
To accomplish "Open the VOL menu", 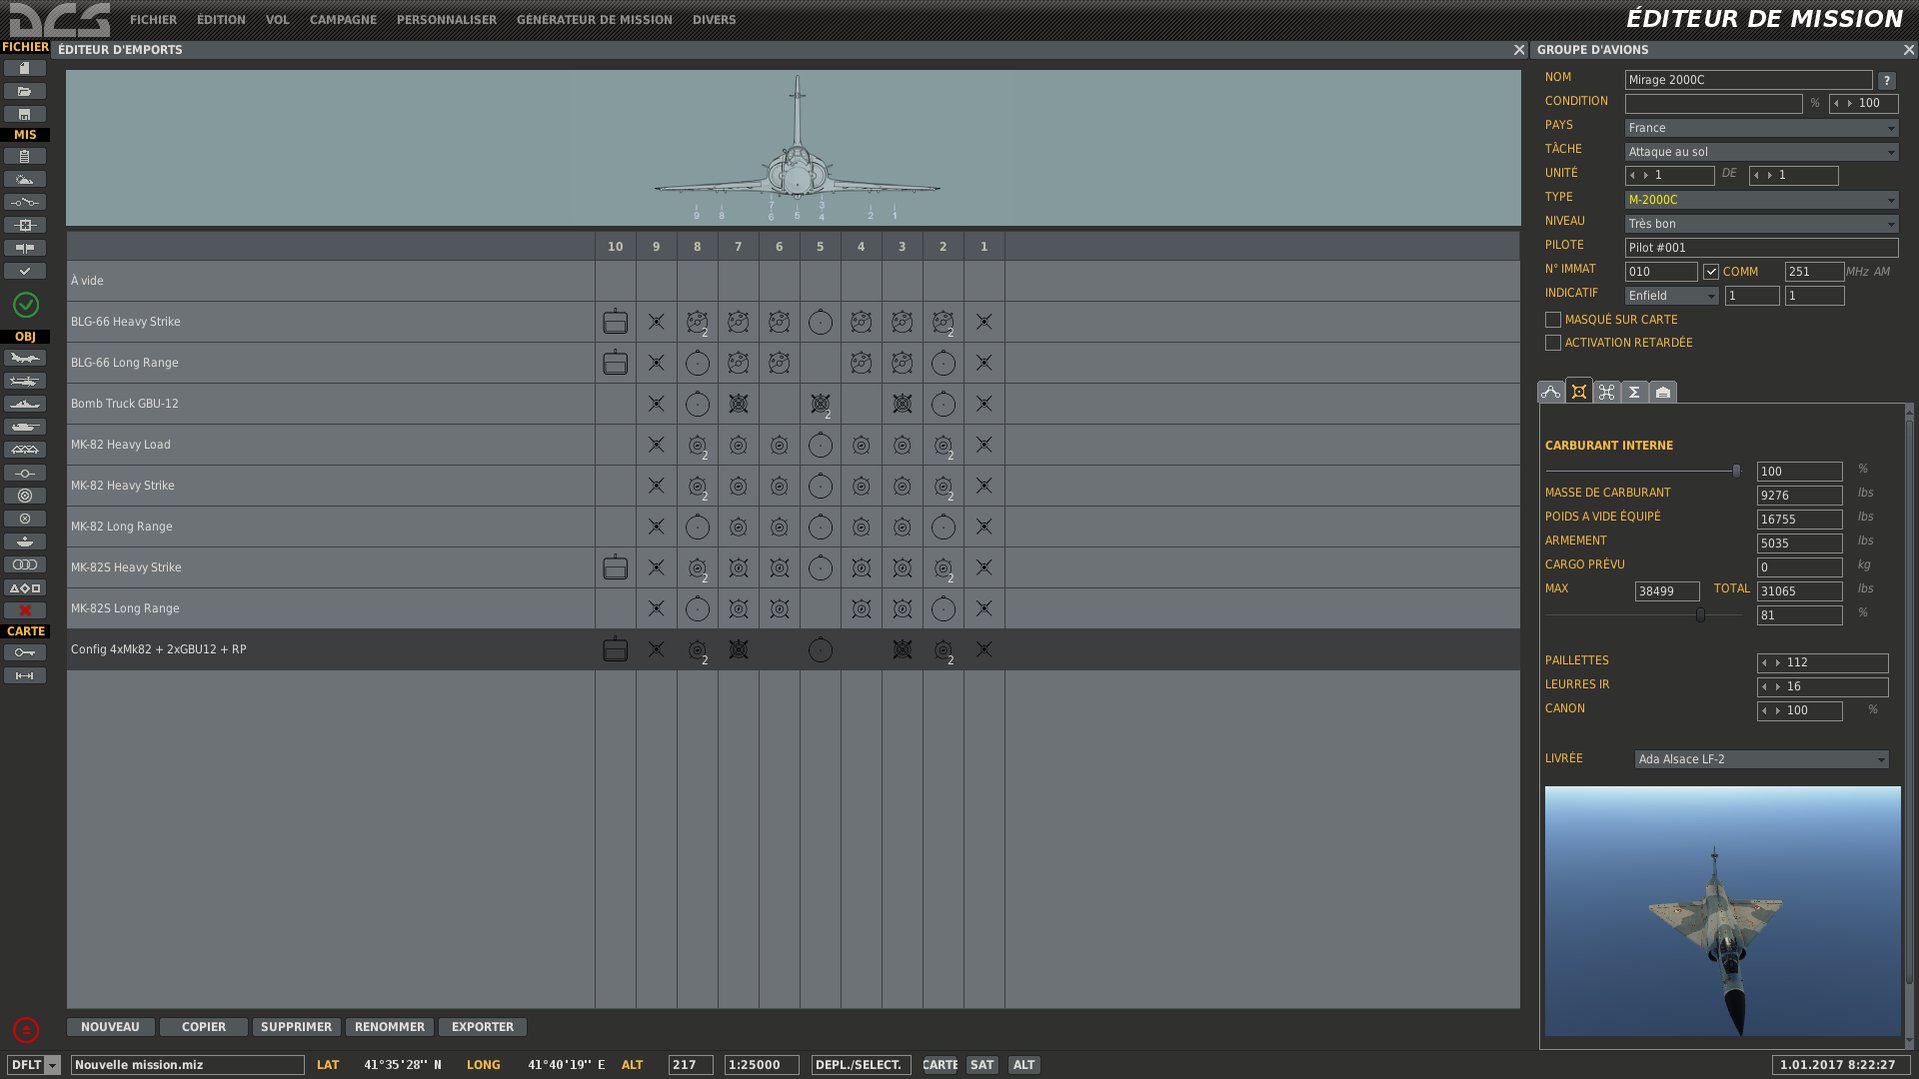I will 277,20.
